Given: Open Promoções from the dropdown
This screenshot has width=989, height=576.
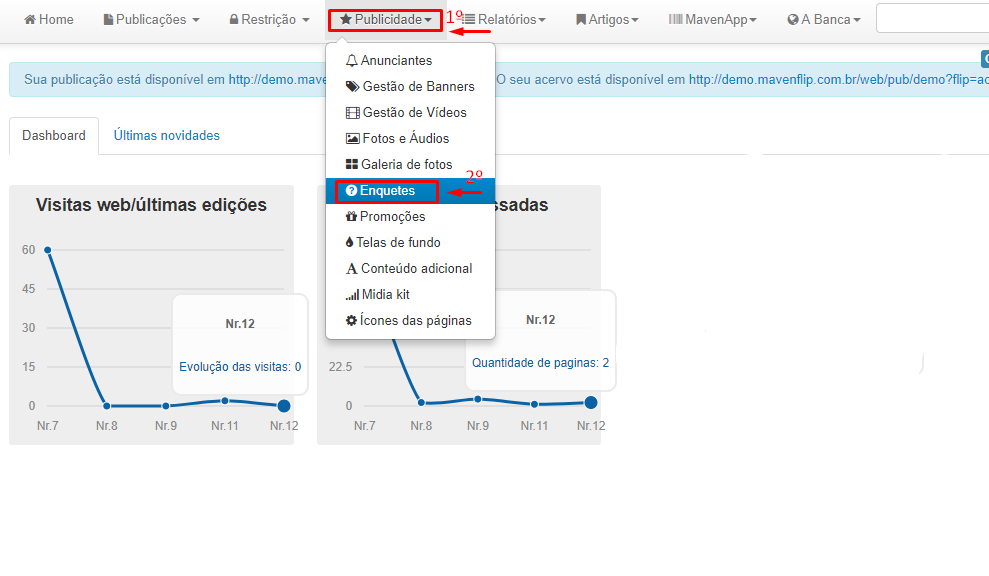Looking at the screenshot, I should 410,216.
